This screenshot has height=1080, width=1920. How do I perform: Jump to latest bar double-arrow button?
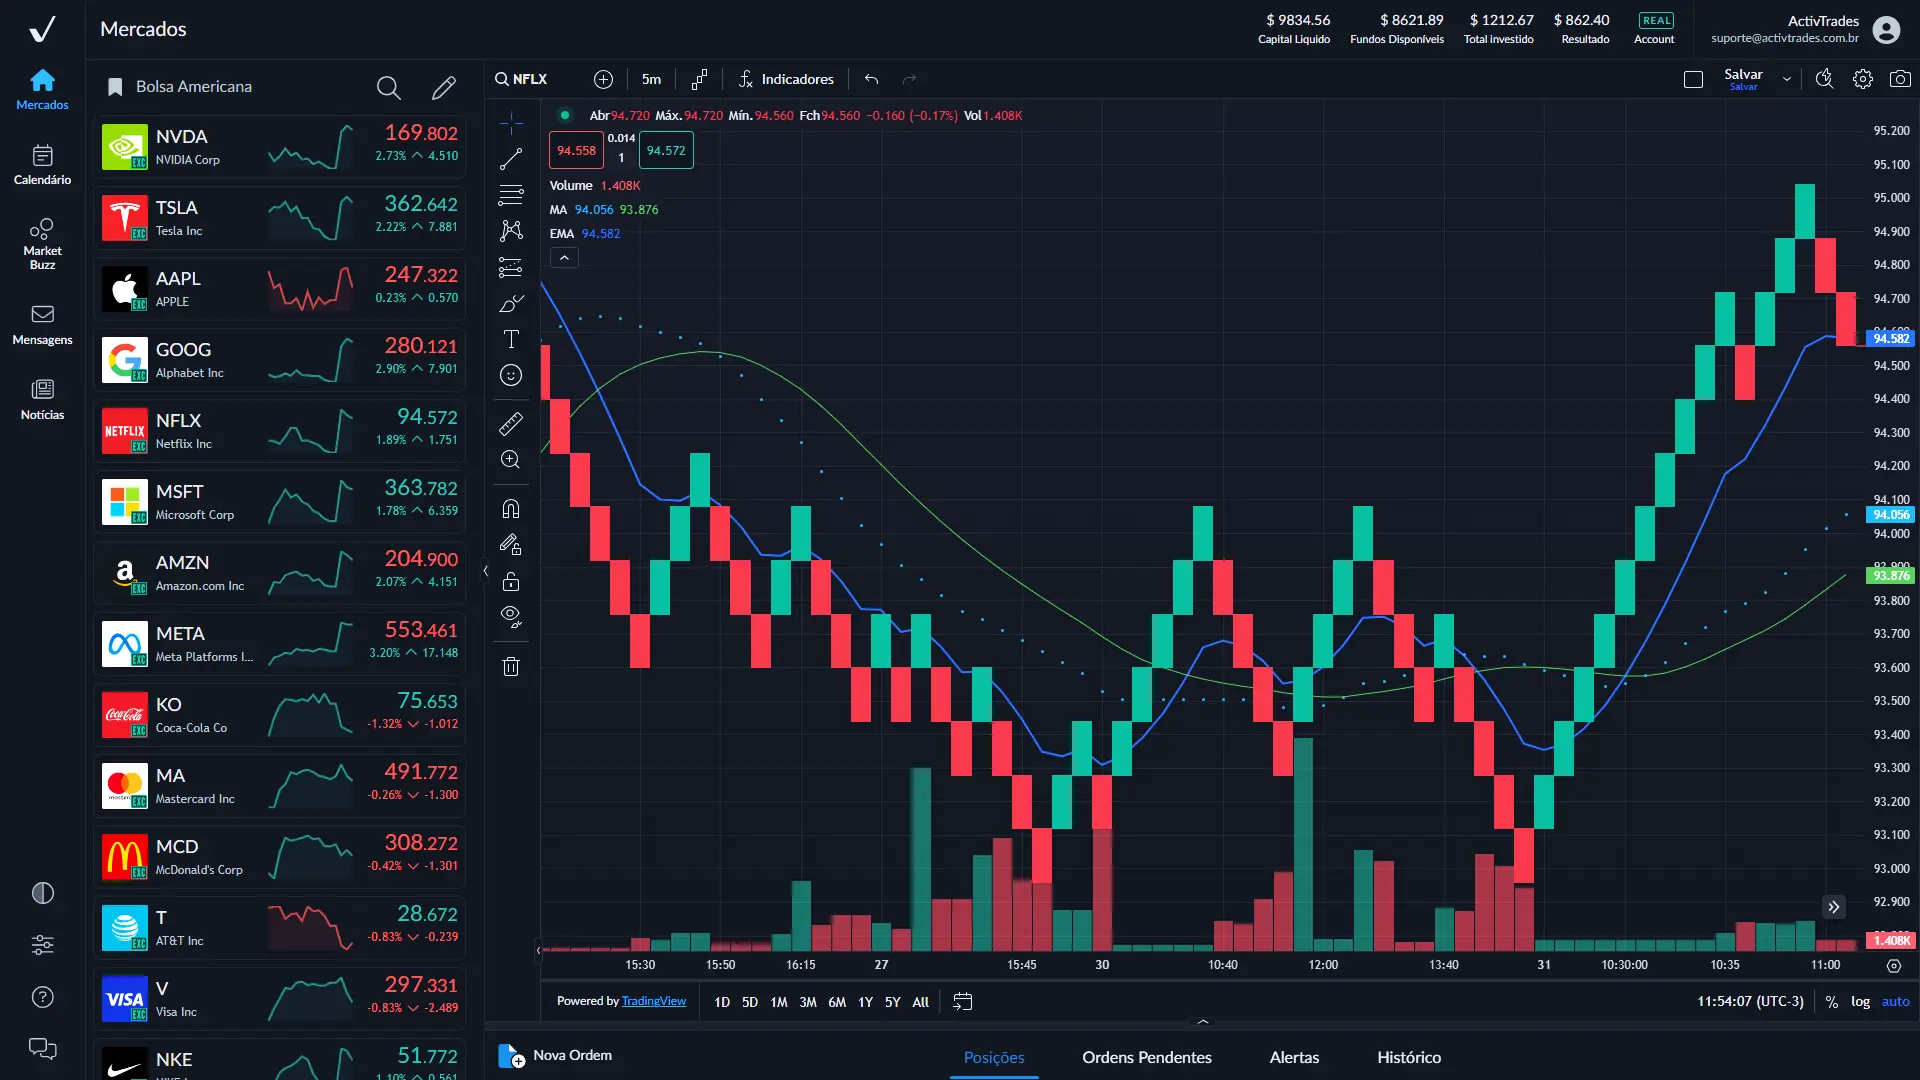coord(1833,907)
